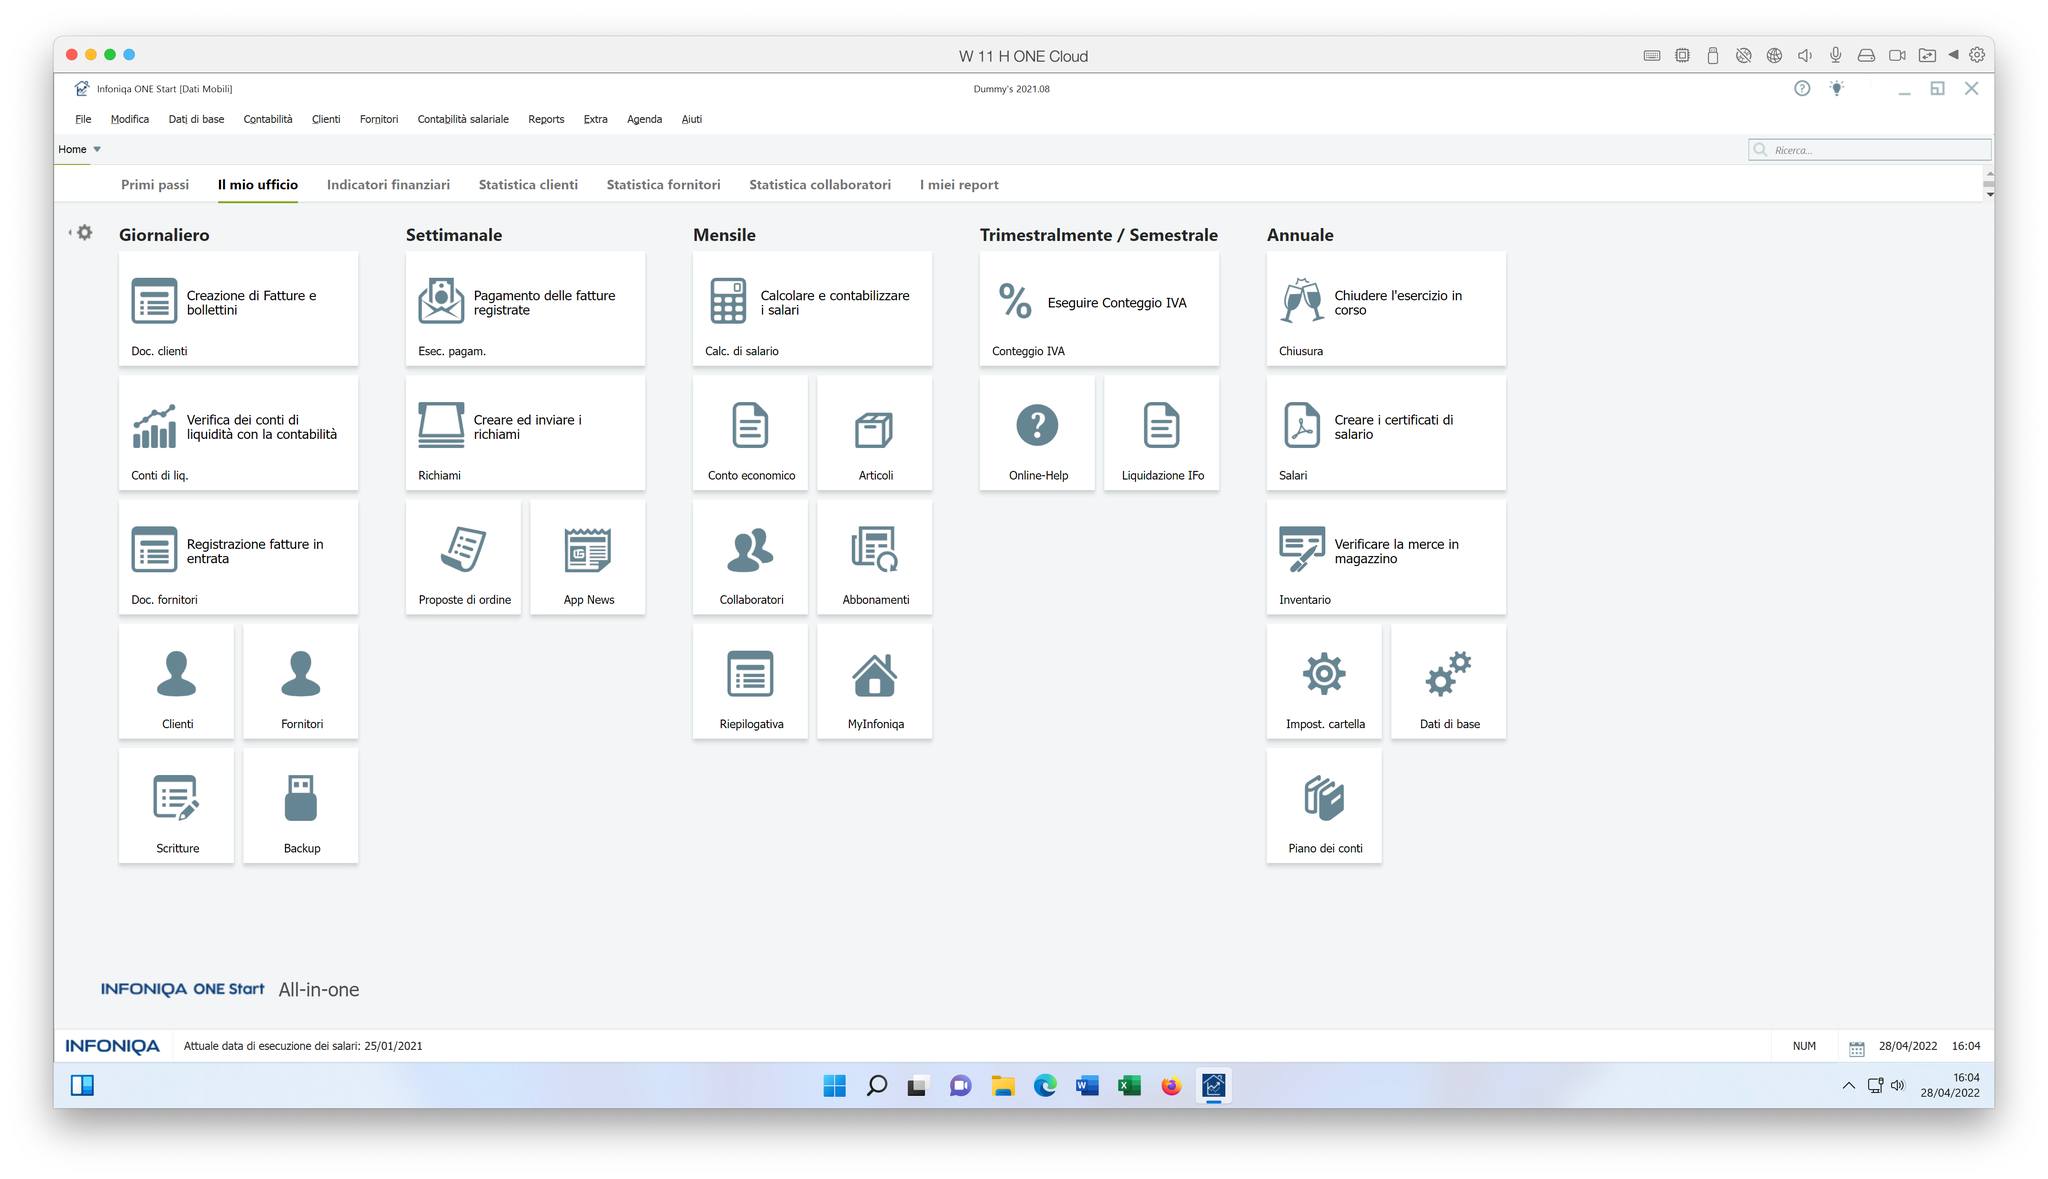
Task: Open Proposte di ordine tile
Action: pyautogui.click(x=463, y=557)
